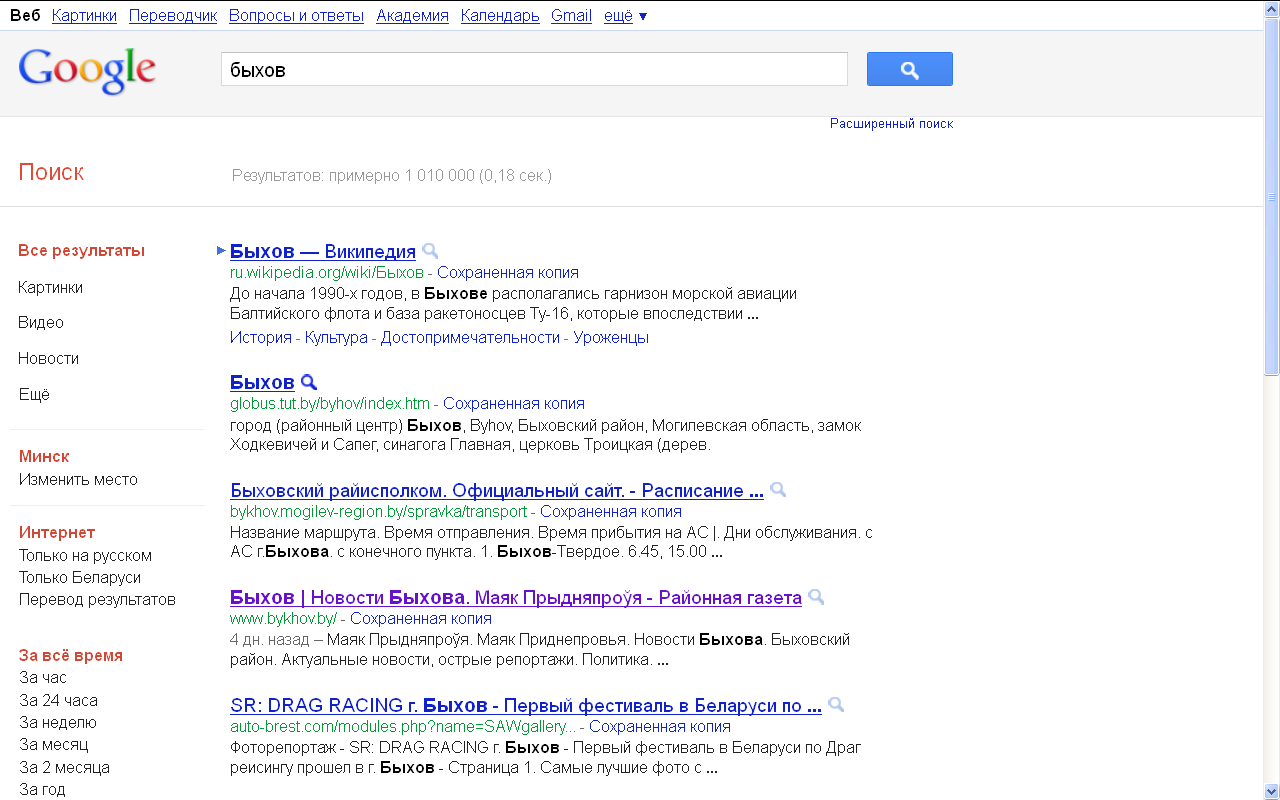Click the blue arrow marker beside Быхов — Википедия
The height and width of the screenshot is (800, 1280).
click(222, 250)
